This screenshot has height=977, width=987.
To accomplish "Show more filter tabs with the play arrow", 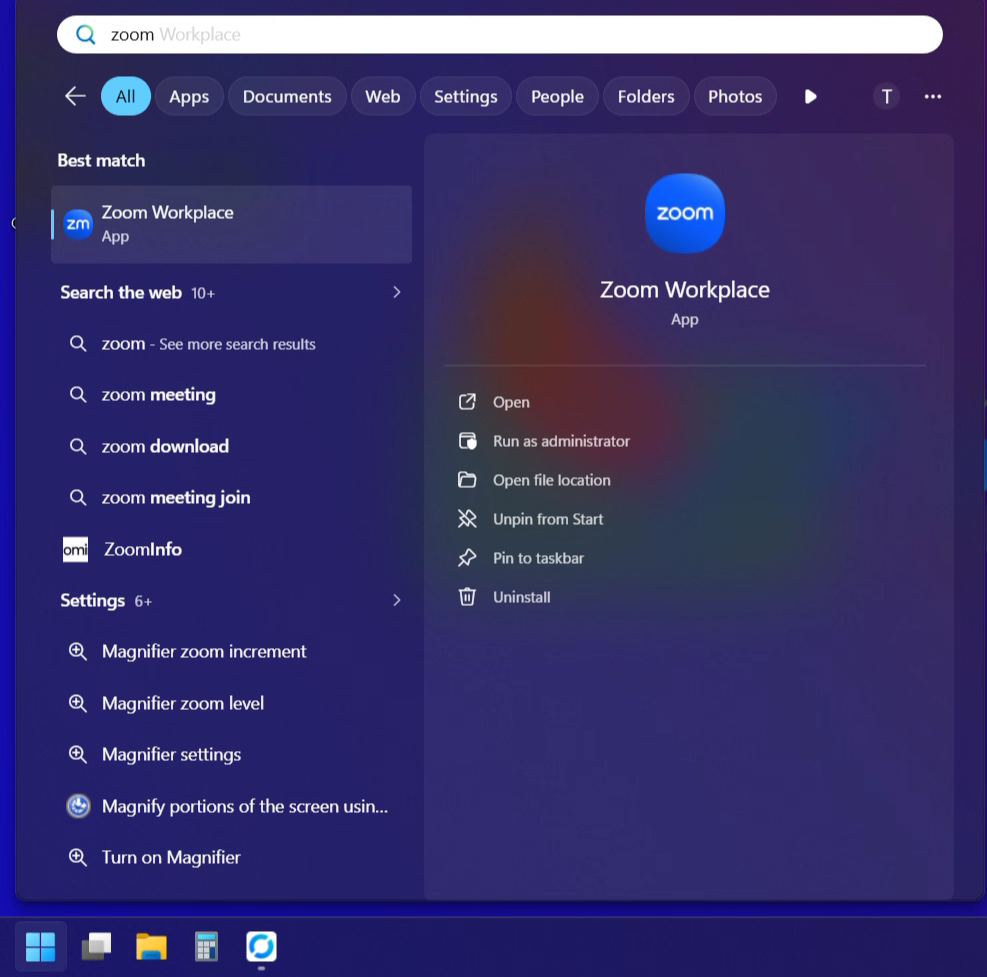I will tap(810, 96).
